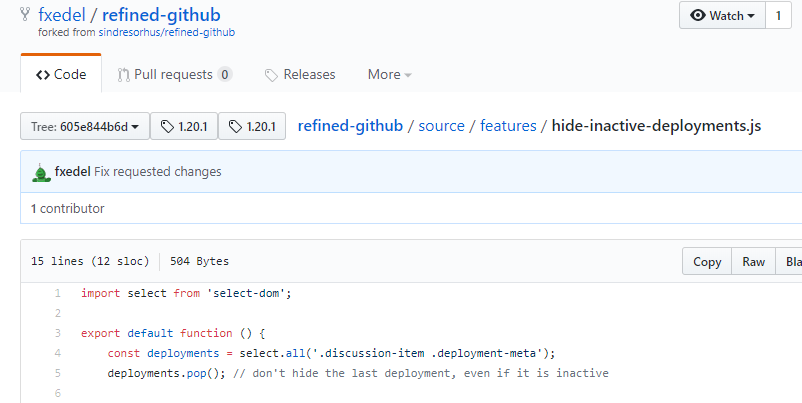
Task: Open the Pull requests tab
Action: 175,75
